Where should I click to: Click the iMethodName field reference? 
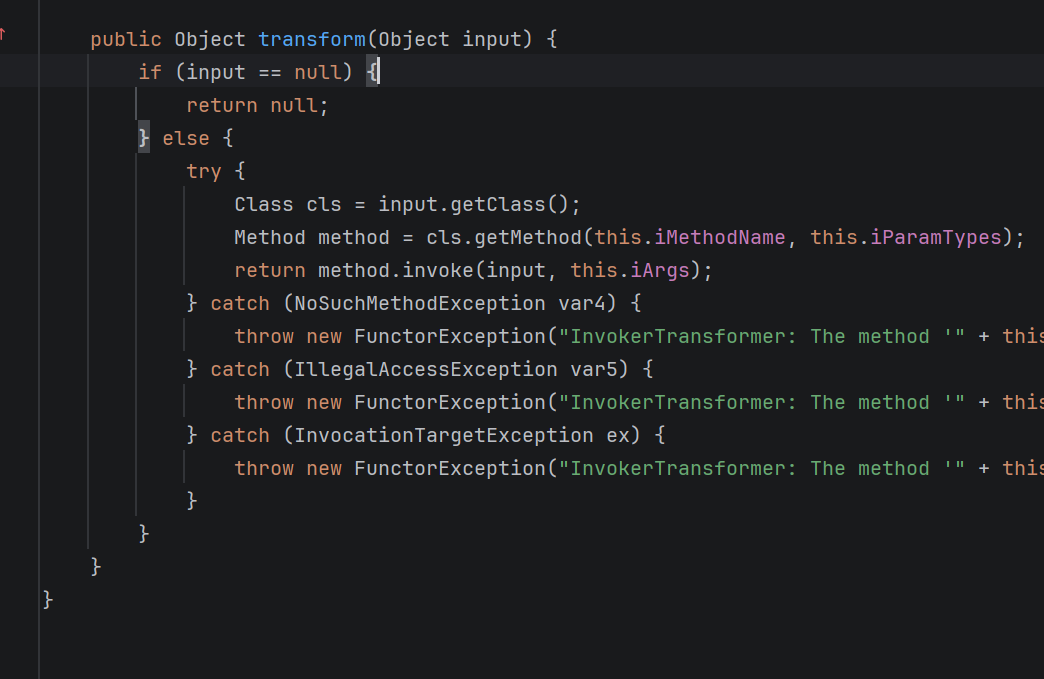pyautogui.click(x=720, y=238)
